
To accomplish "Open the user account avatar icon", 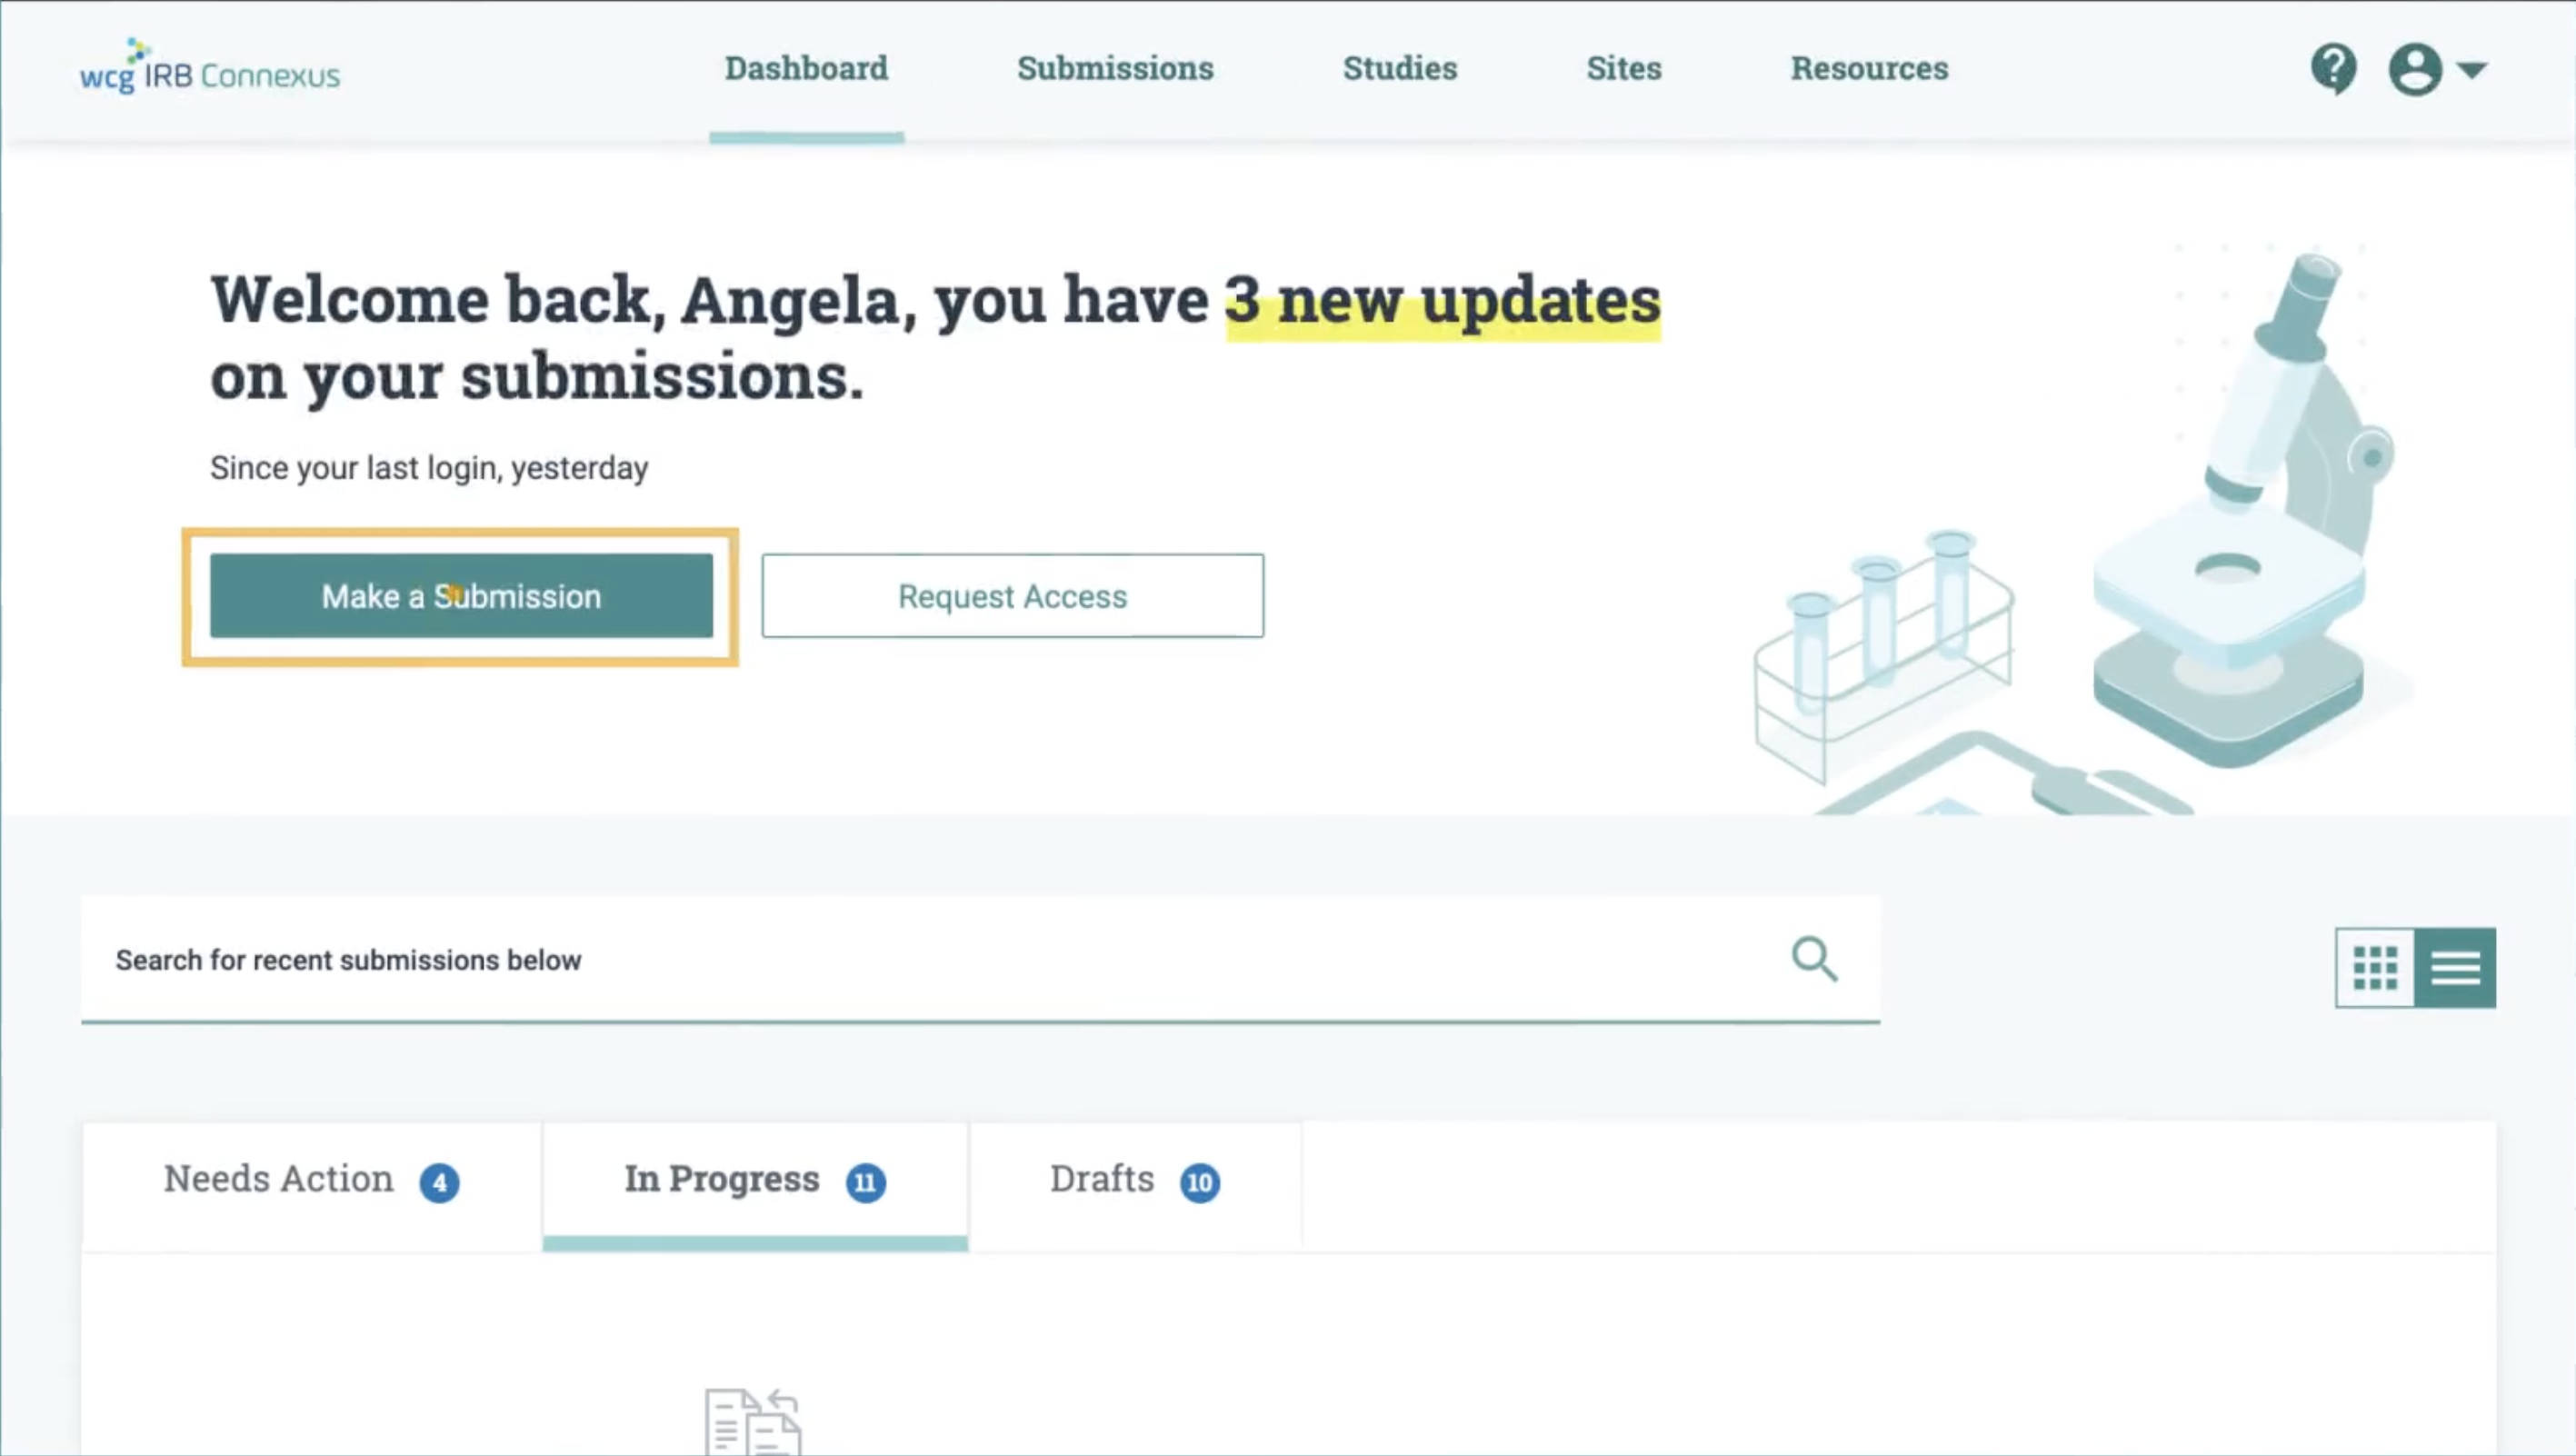I will [2415, 69].
